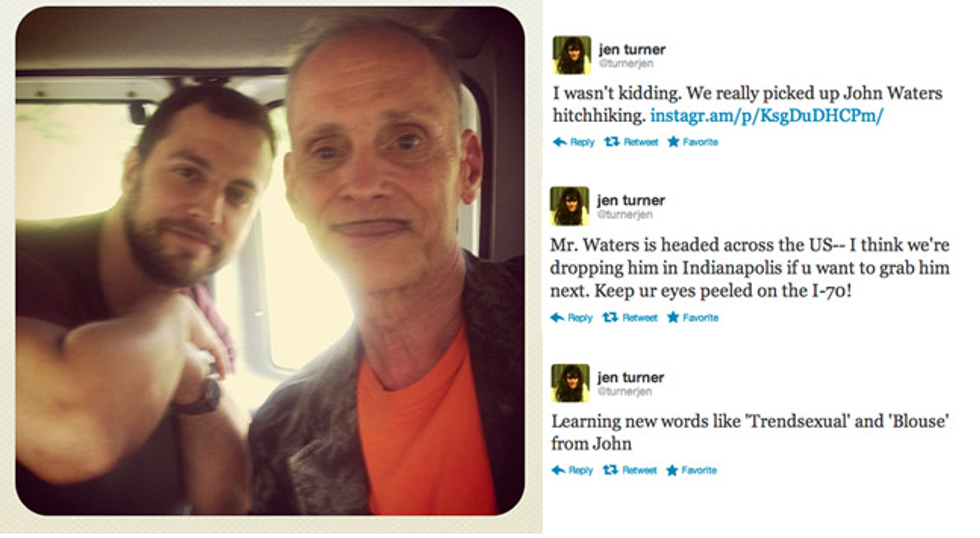The height and width of the screenshot is (538, 980).
Task: Click 'Retweet' label on the second tweet
Action: pos(639,317)
